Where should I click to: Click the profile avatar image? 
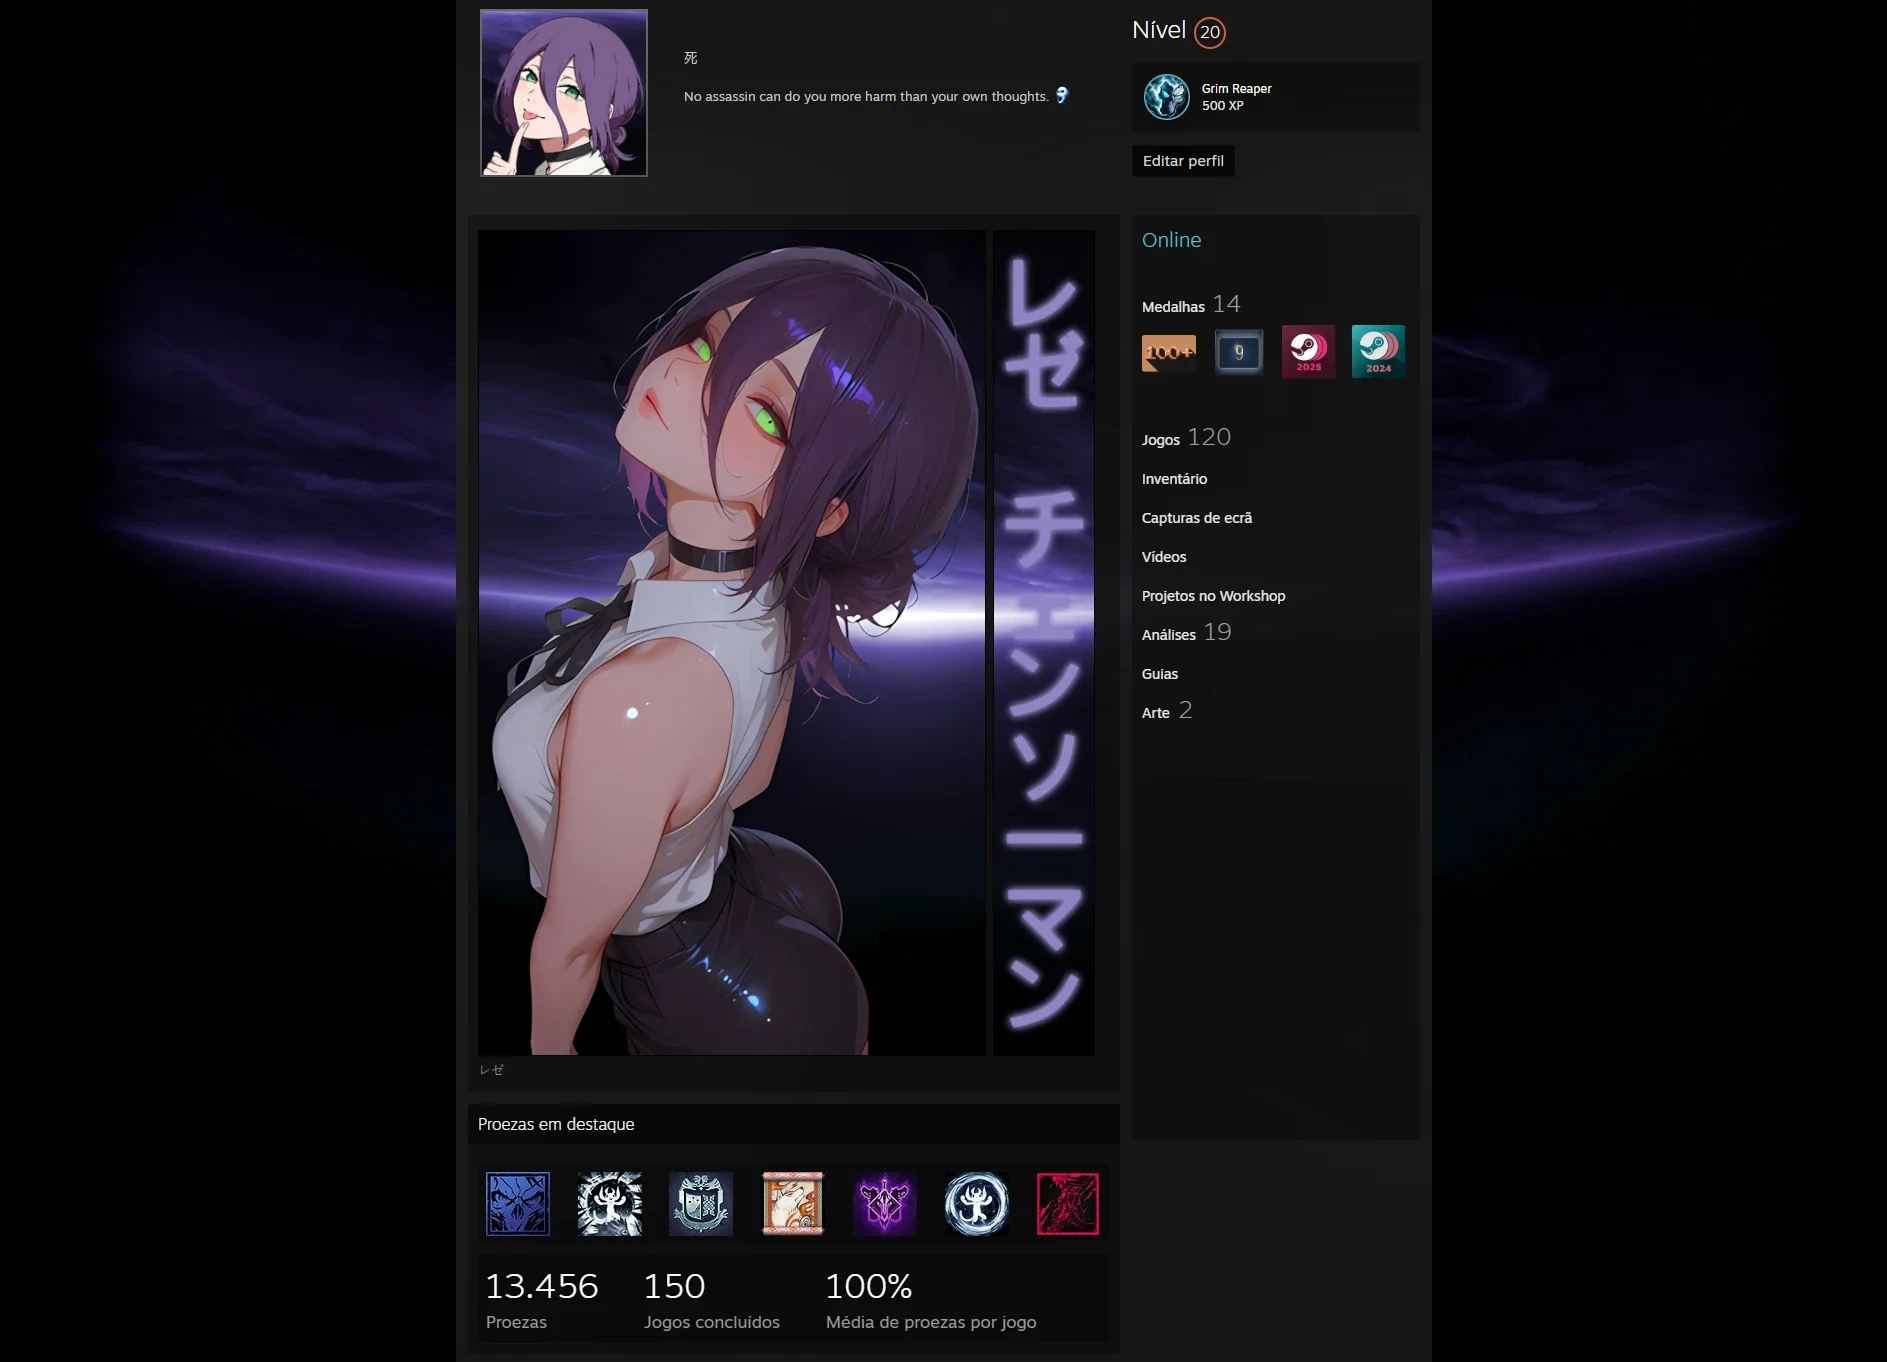tap(564, 93)
